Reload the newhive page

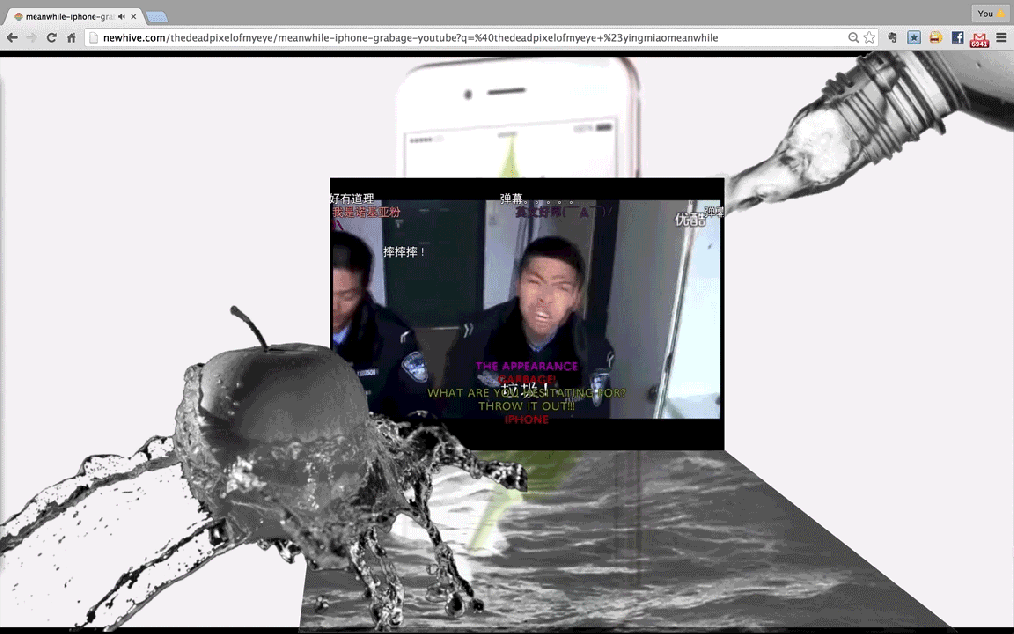coord(52,38)
